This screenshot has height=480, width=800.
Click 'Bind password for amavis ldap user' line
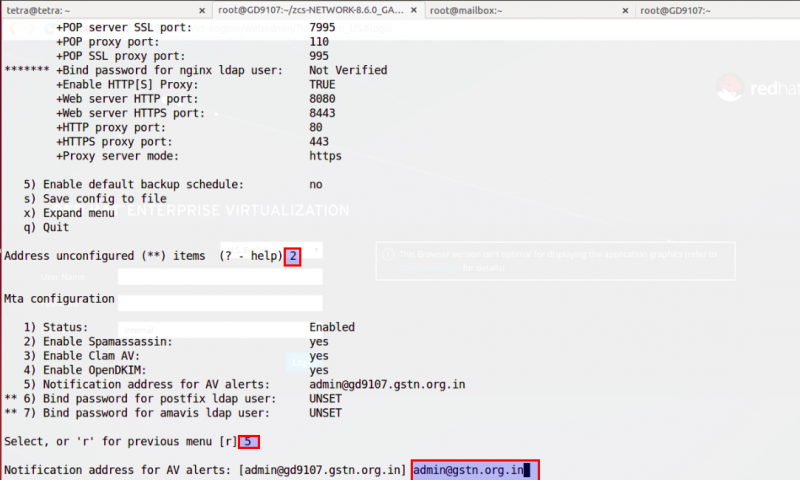(x=137, y=413)
